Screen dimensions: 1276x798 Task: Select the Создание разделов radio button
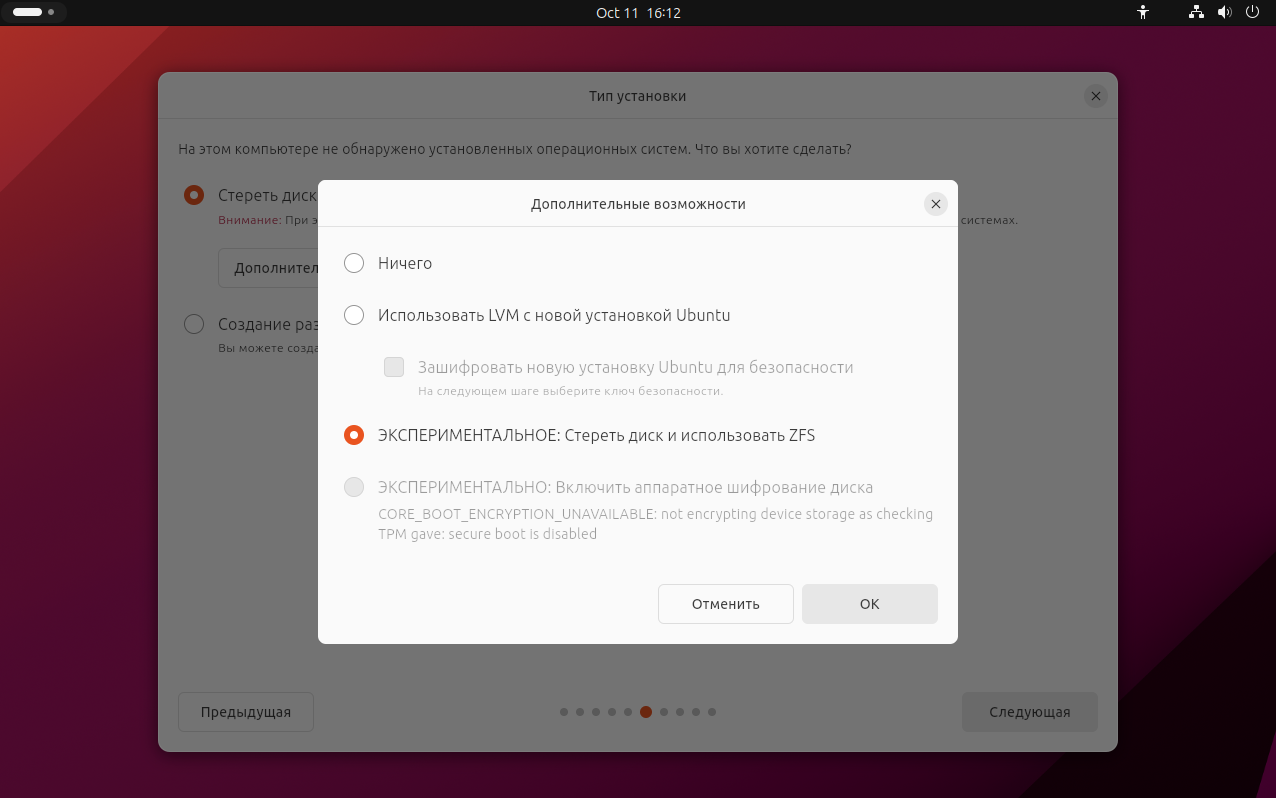(194, 324)
